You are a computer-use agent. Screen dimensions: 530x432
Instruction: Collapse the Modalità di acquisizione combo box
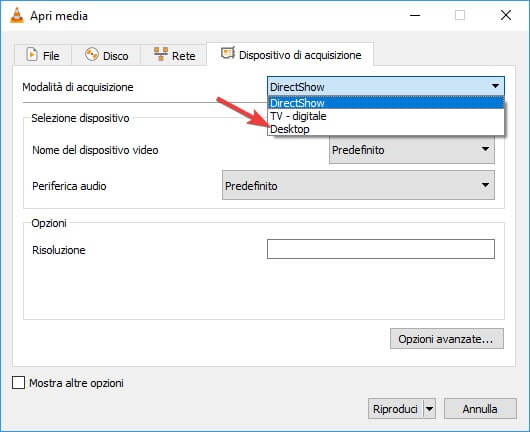point(386,87)
